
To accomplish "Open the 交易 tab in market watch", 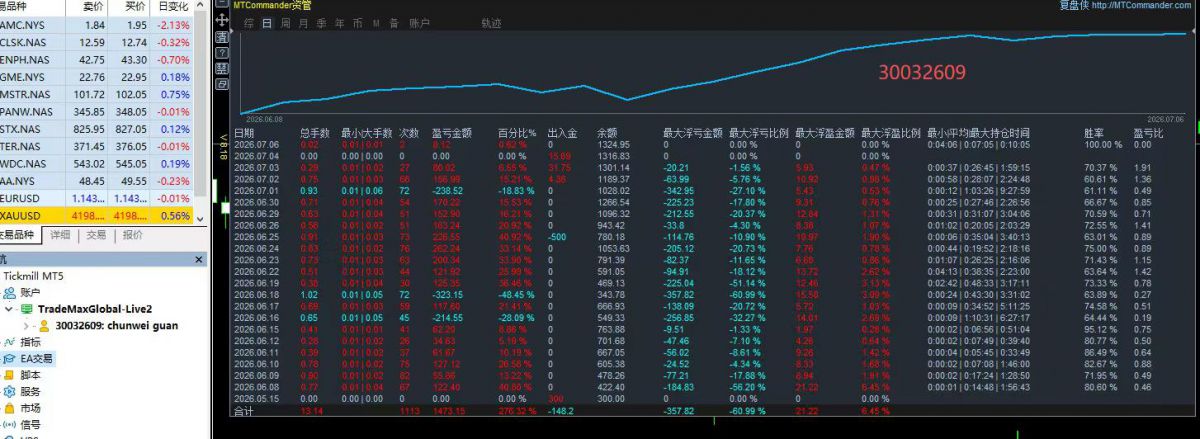I will pos(96,236).
